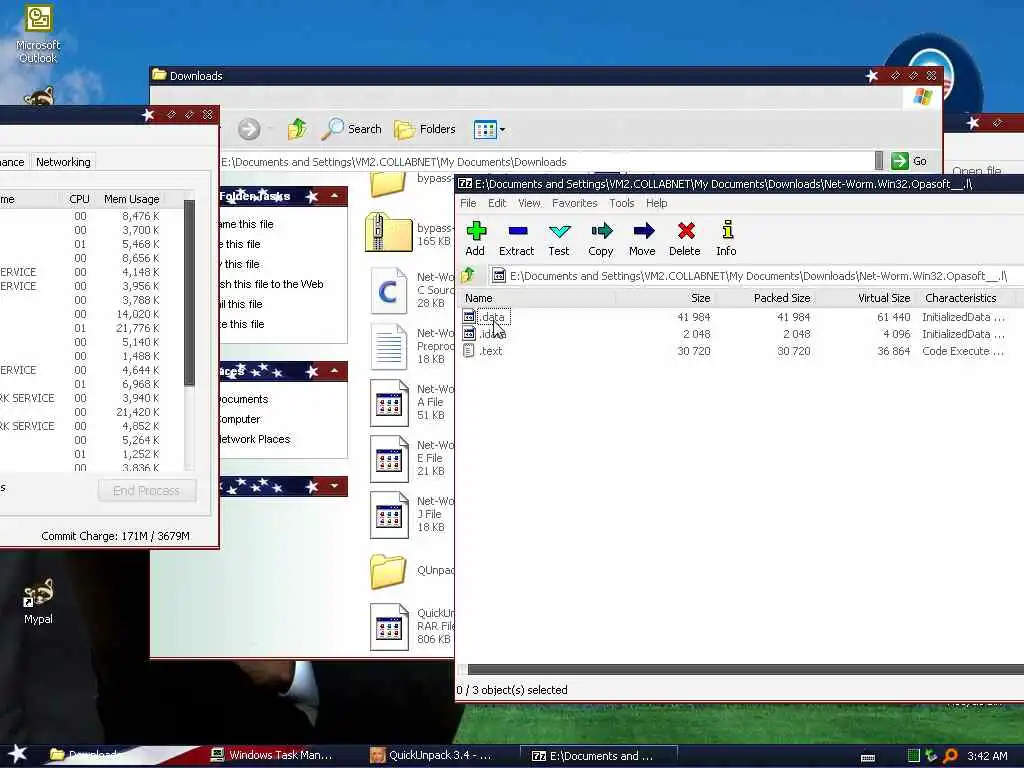Open the View menu in 7-Zip
1024x768 pixels.
pyautogui.click(x=529, y=203)
